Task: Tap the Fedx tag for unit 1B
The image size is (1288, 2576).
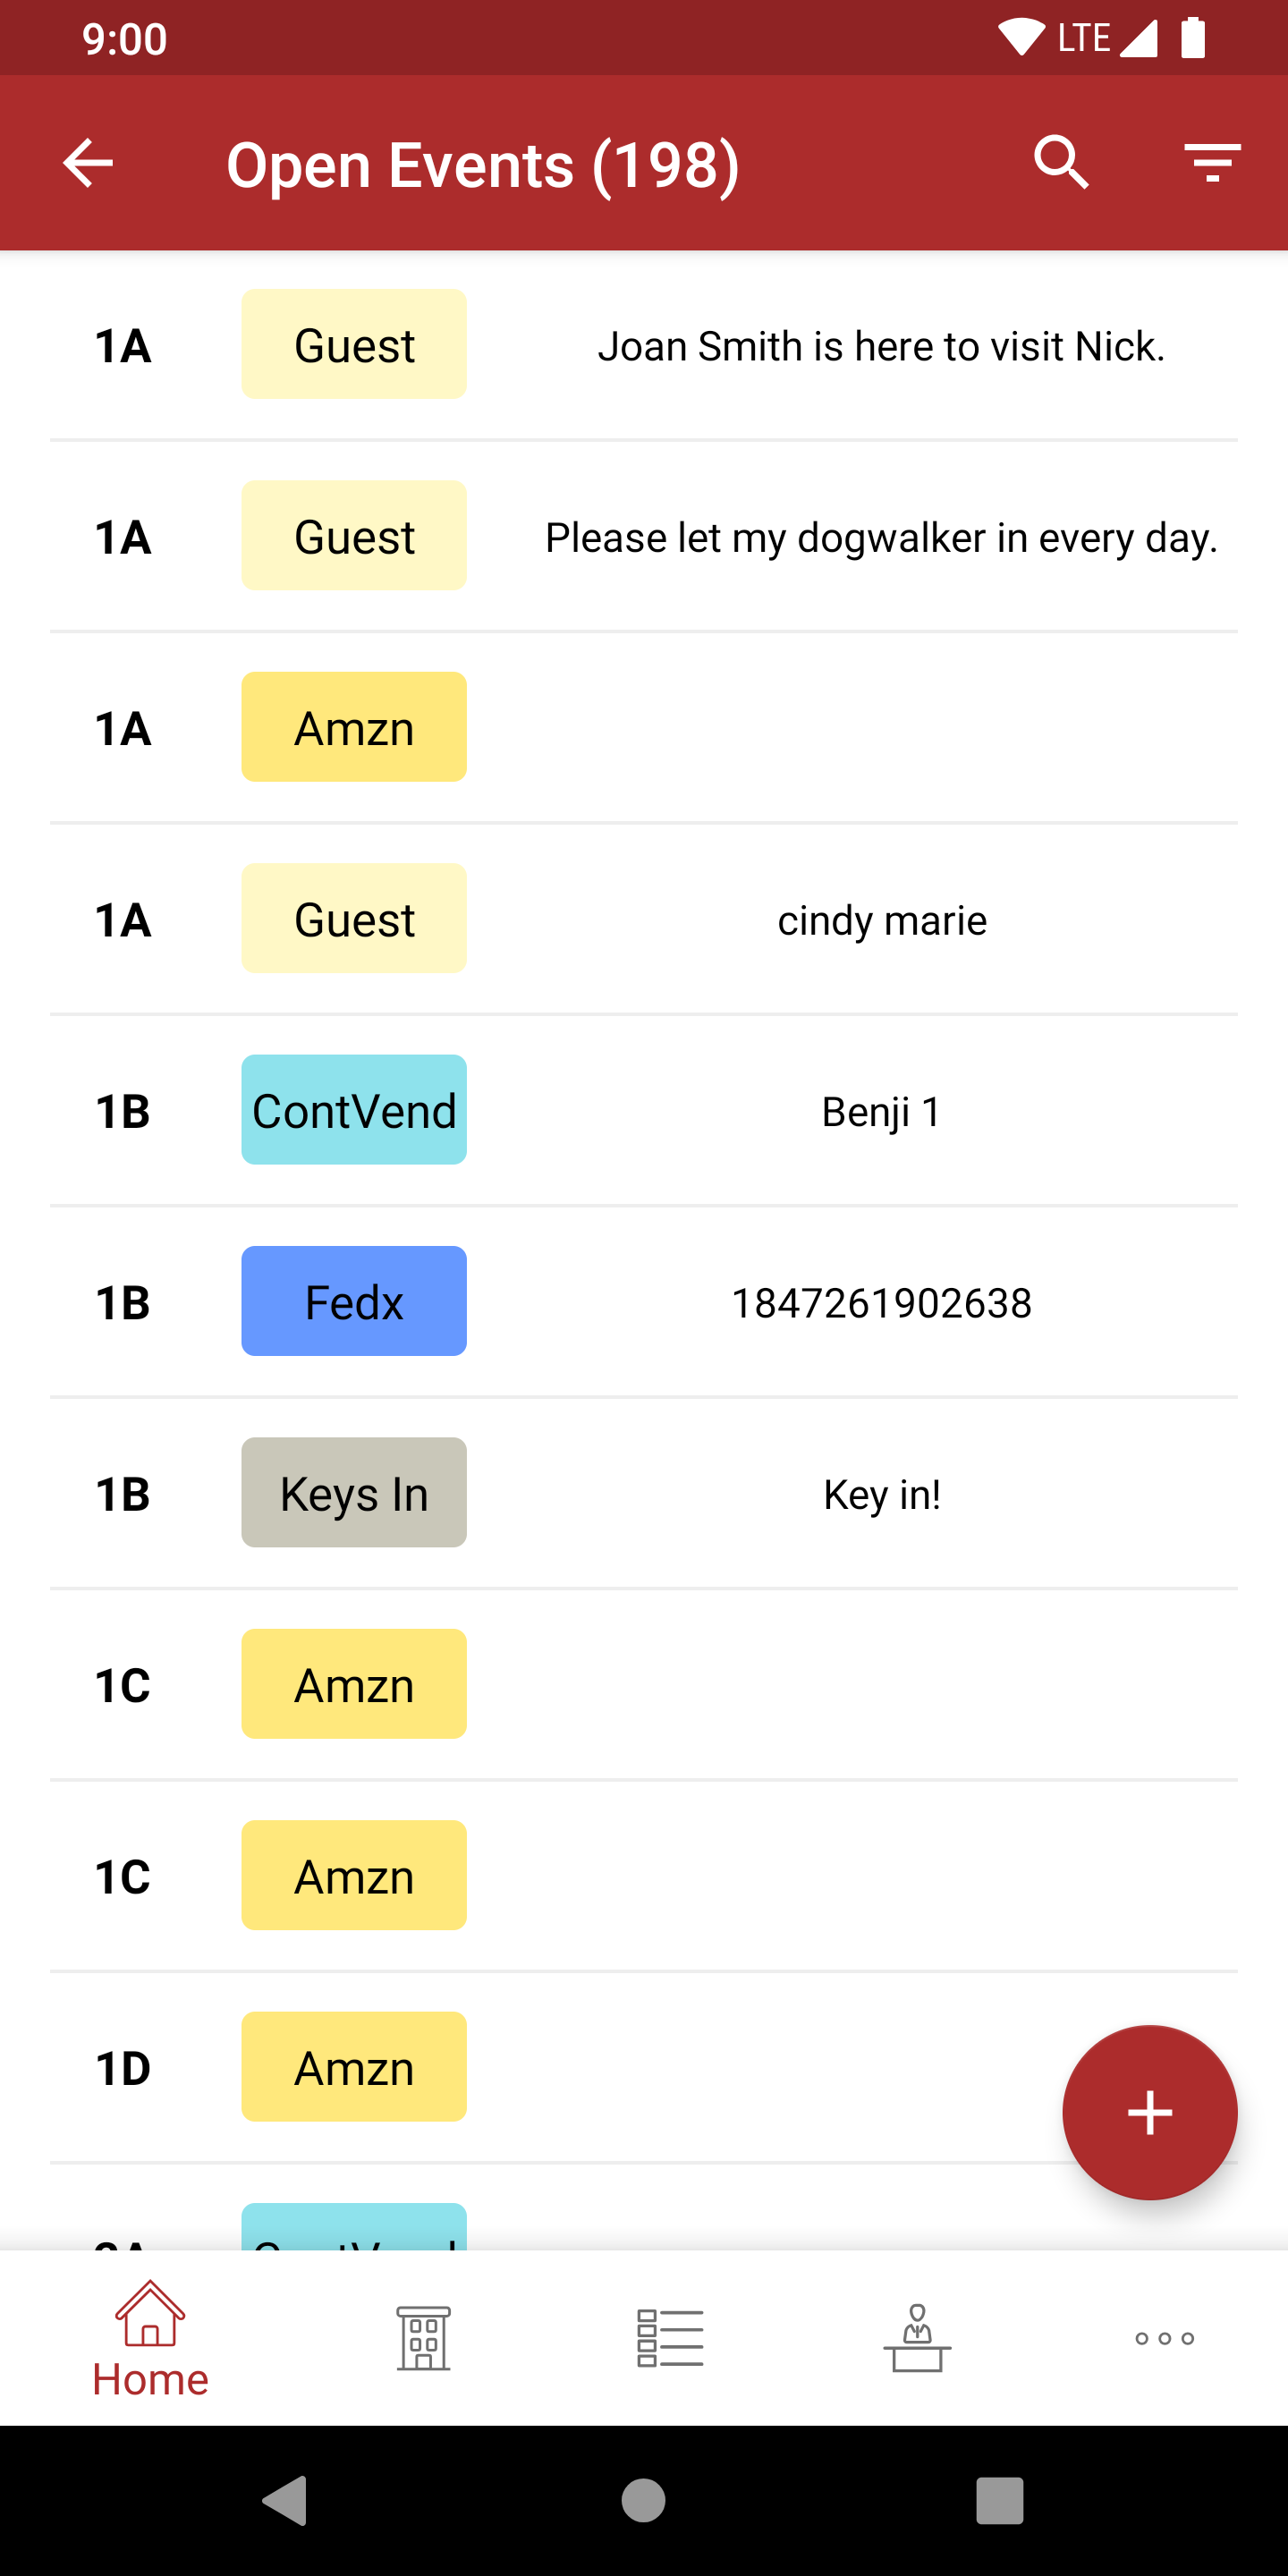Action: pos(354,1301)
